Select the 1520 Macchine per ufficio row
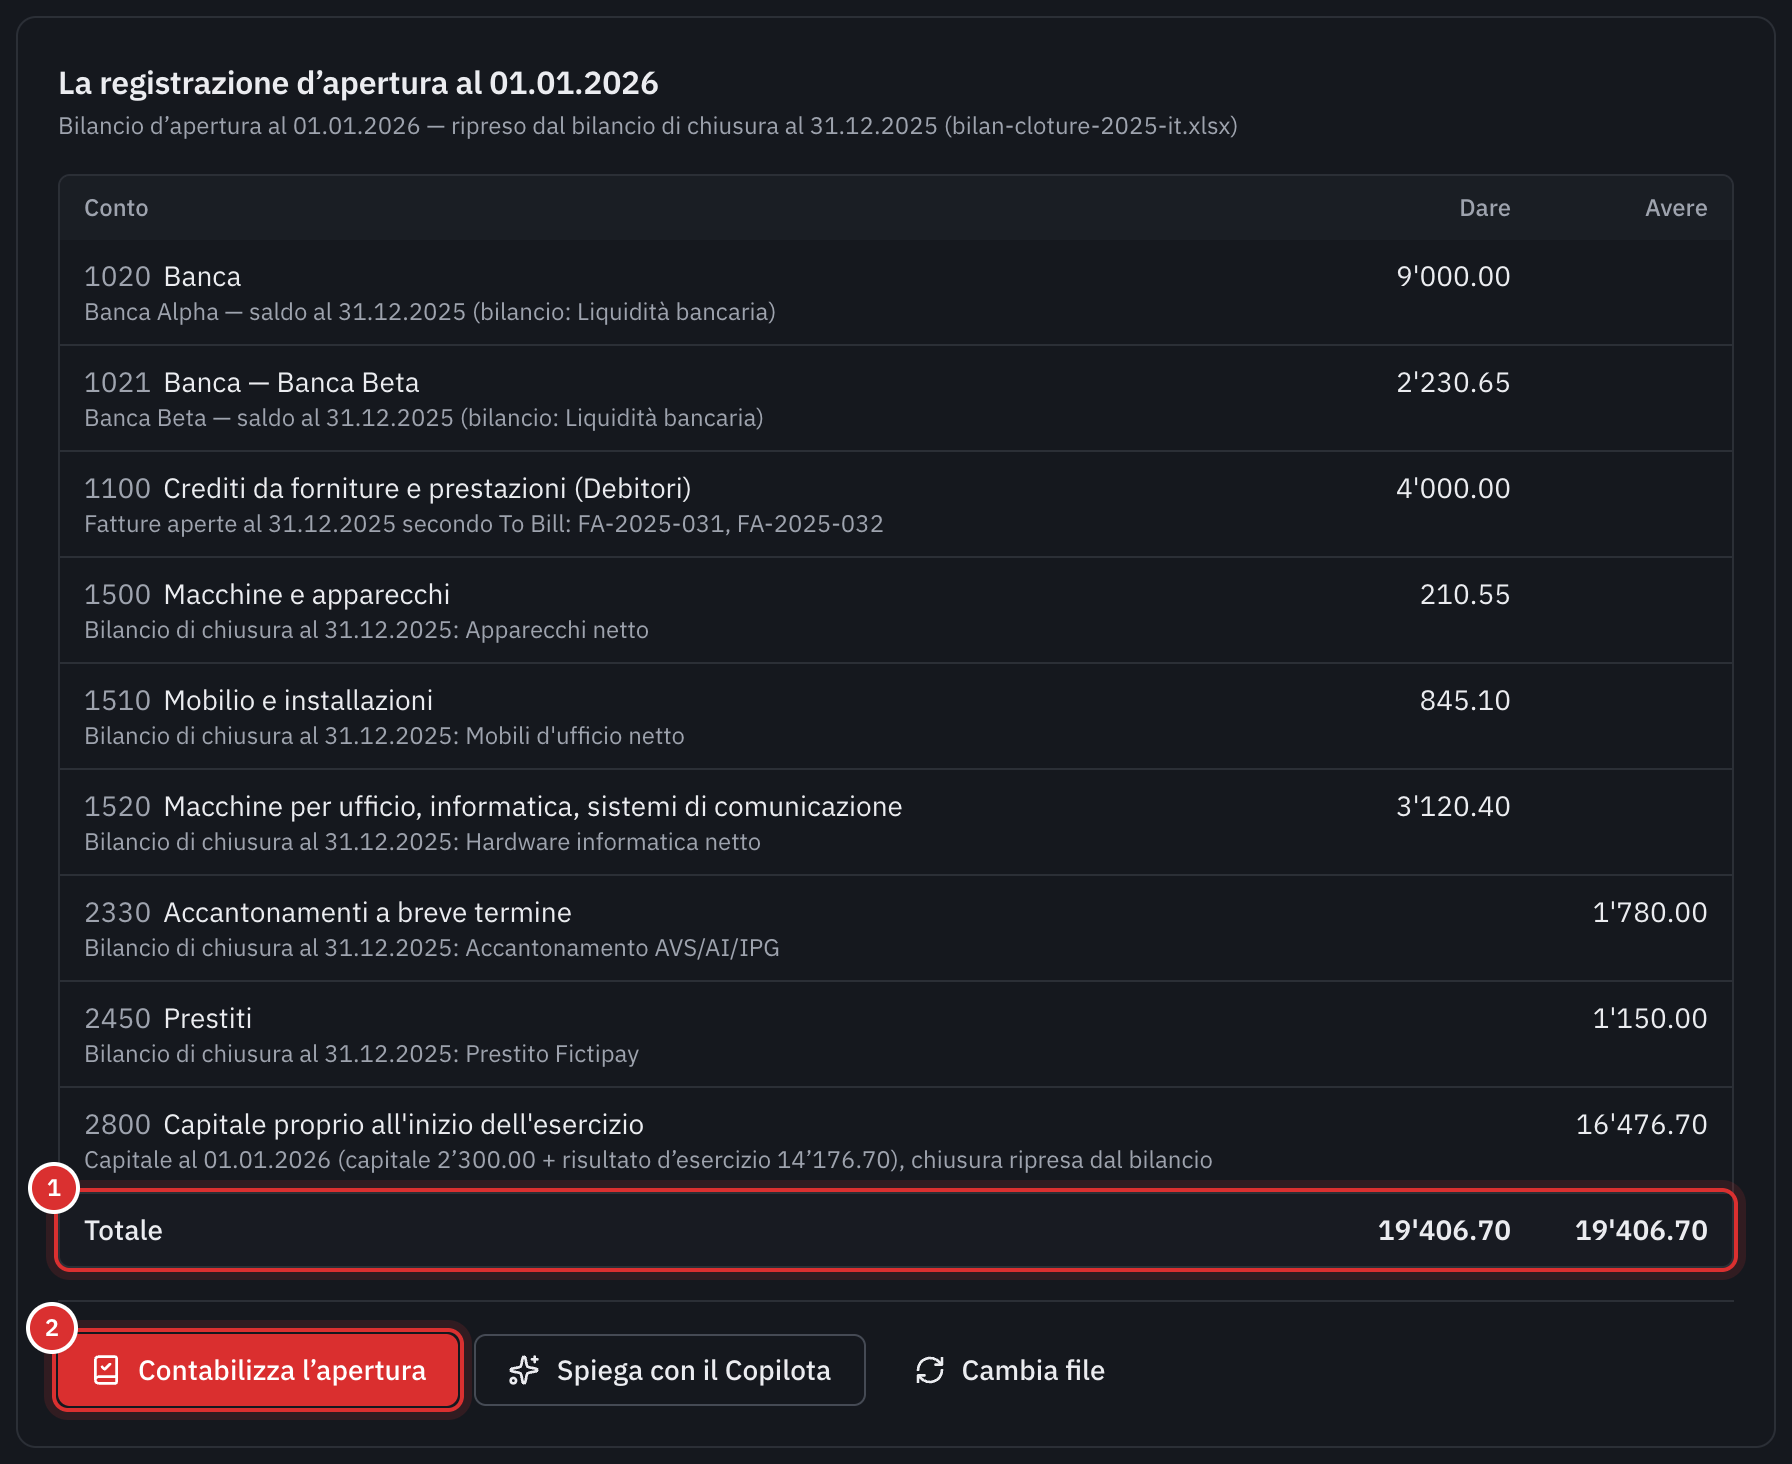The height and width of the screenshot is (1464, 1792). [896, 823]
